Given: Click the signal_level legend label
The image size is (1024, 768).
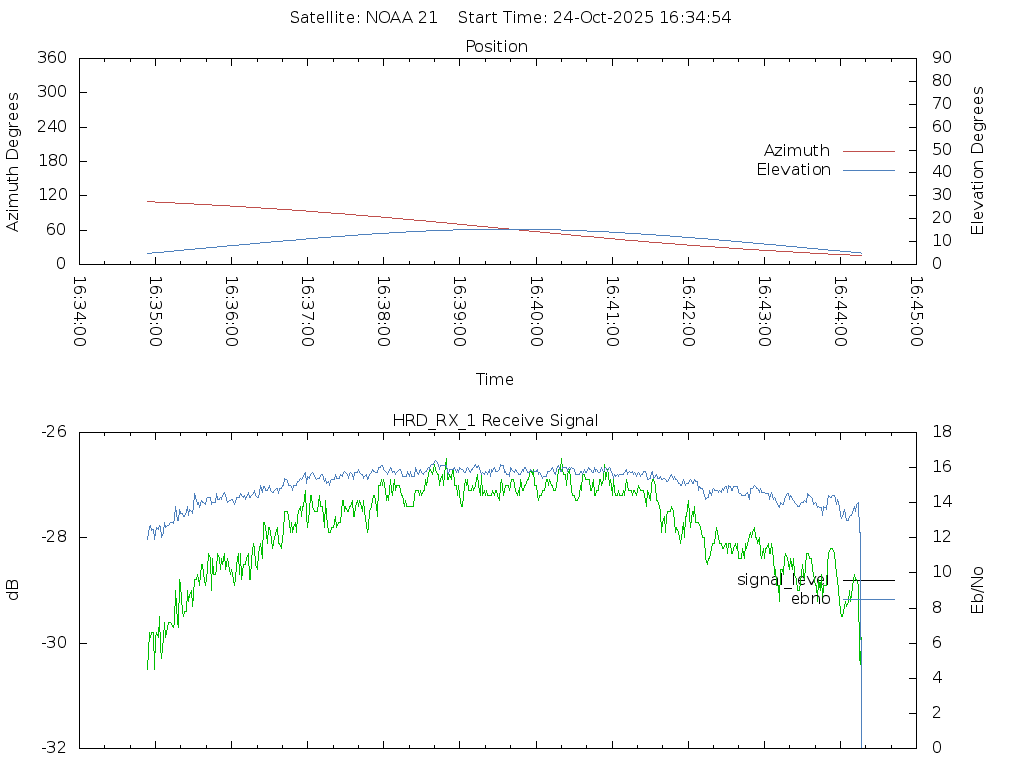Looking at the screenshot, I should [x=783, y=580].
